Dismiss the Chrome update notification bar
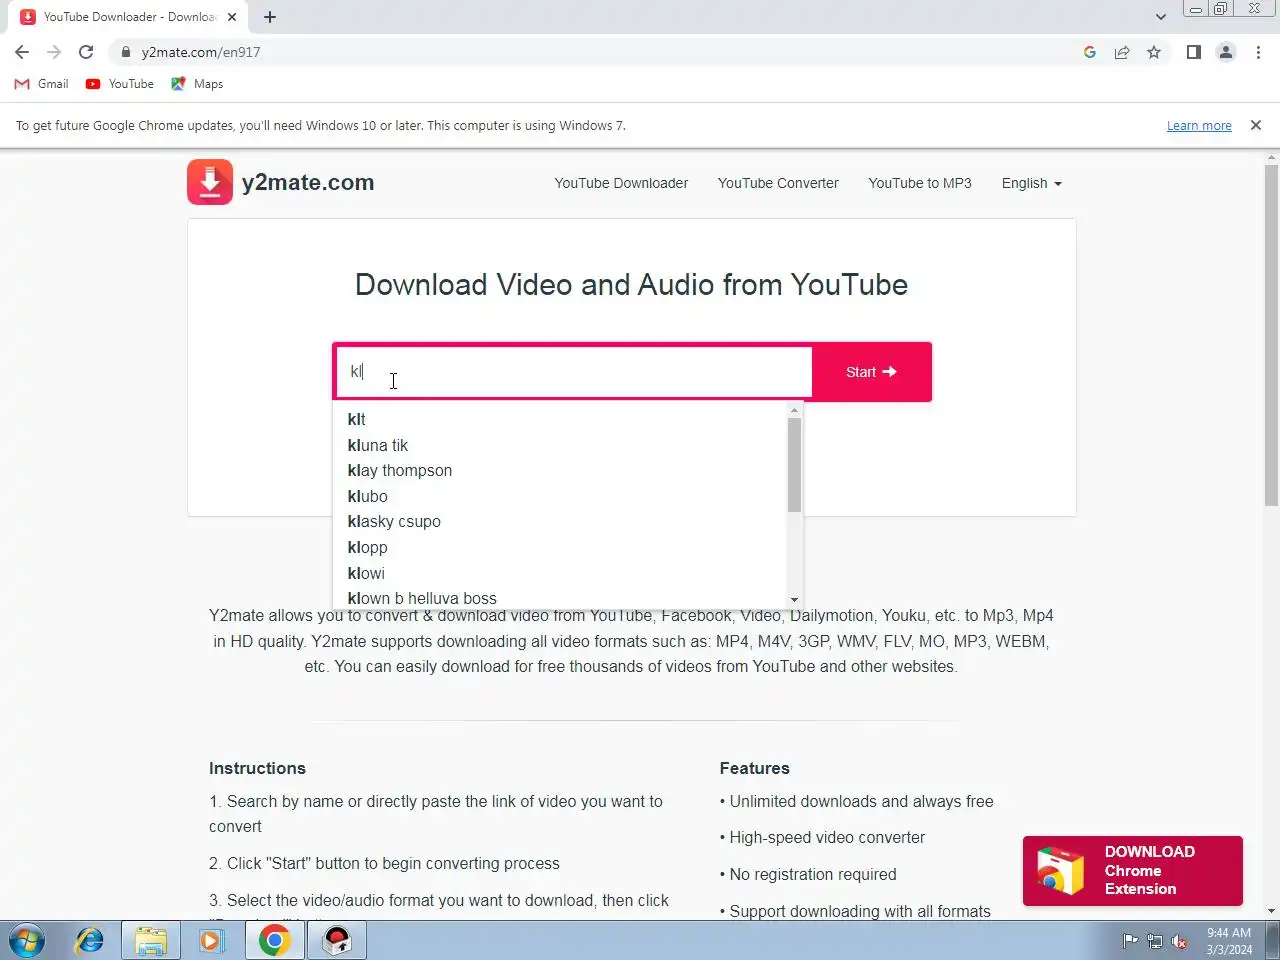Viewport: 1280px width, 960px height. tap(1256, 125)
